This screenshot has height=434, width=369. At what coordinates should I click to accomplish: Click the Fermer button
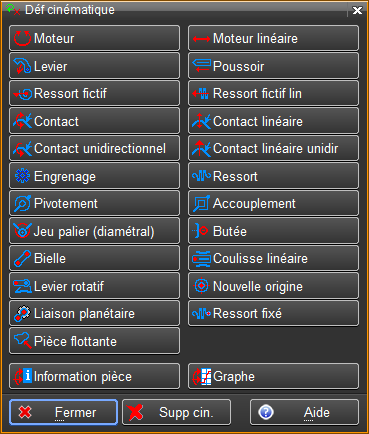tap(64, 412)
